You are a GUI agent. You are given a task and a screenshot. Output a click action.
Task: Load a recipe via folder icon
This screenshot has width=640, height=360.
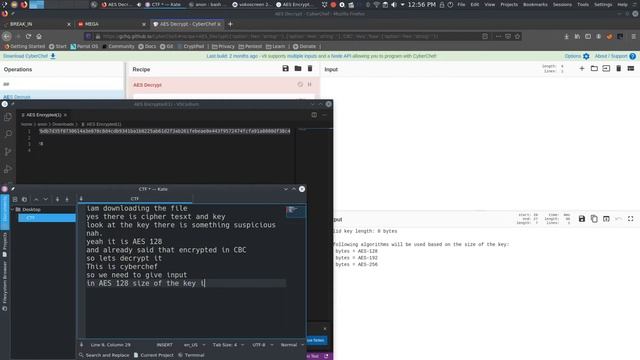click(298, 69)
